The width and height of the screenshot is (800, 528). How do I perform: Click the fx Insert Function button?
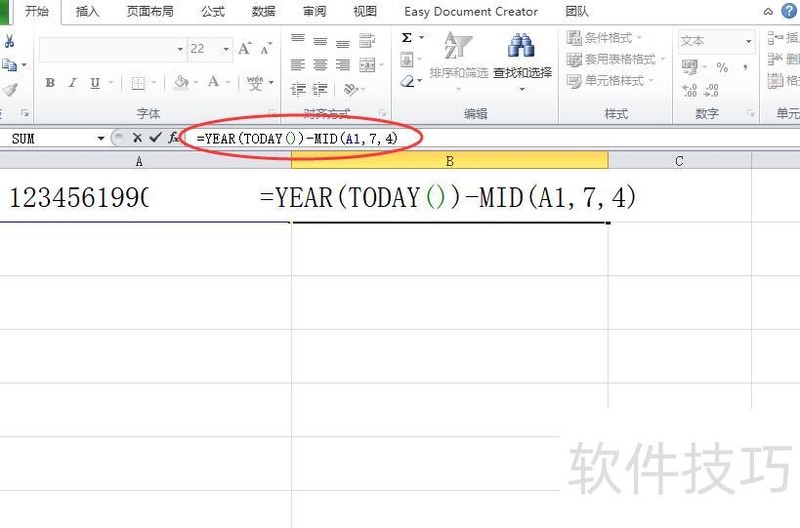(x=173, y=137)
